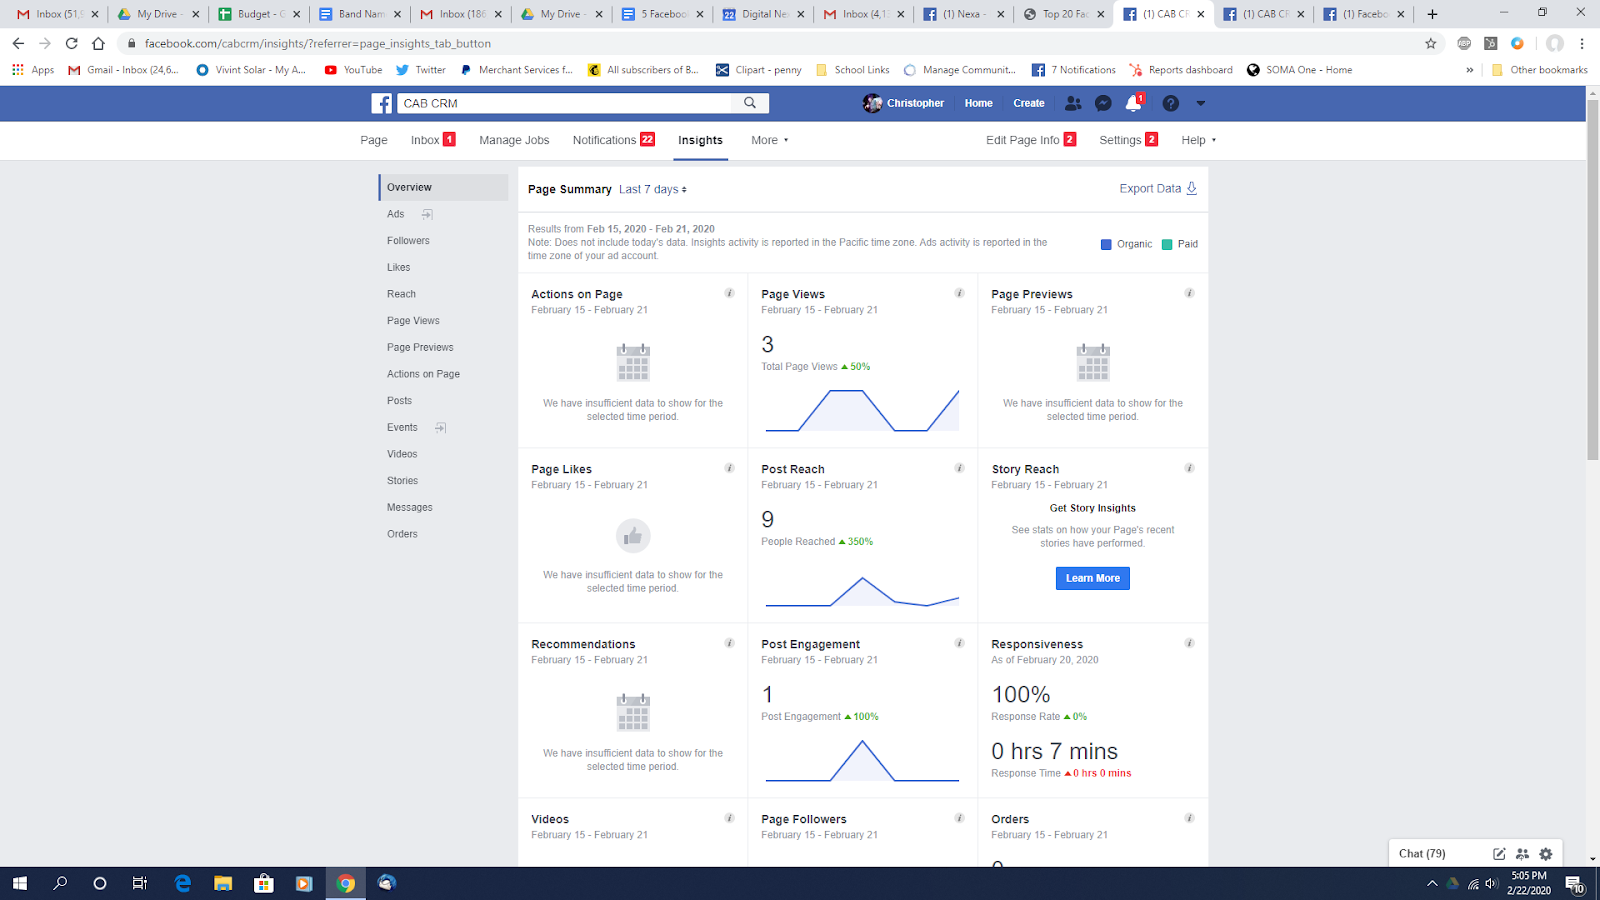1600x900 pixels.
Task: Click the Export Data link
Action: coord(1158,188)
